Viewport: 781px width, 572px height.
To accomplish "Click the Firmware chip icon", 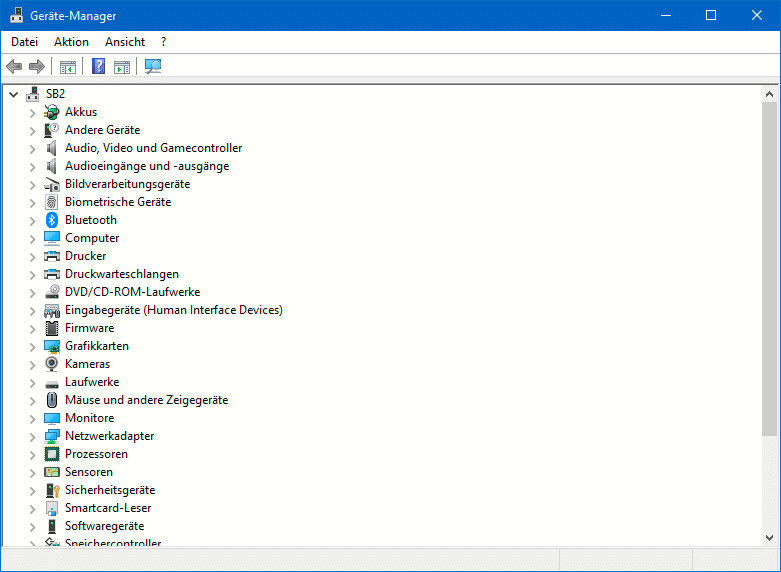I will [52, 328].
